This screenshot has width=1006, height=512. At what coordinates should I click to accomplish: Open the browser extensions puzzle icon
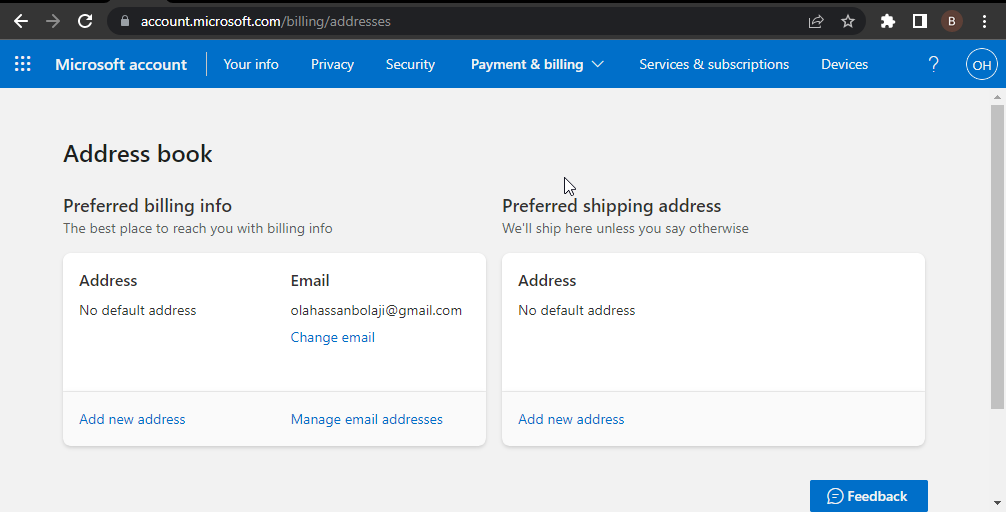888,21
